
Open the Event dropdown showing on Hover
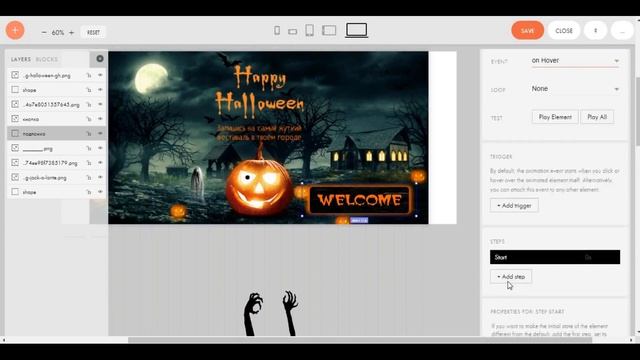click(x=575, y=61)
